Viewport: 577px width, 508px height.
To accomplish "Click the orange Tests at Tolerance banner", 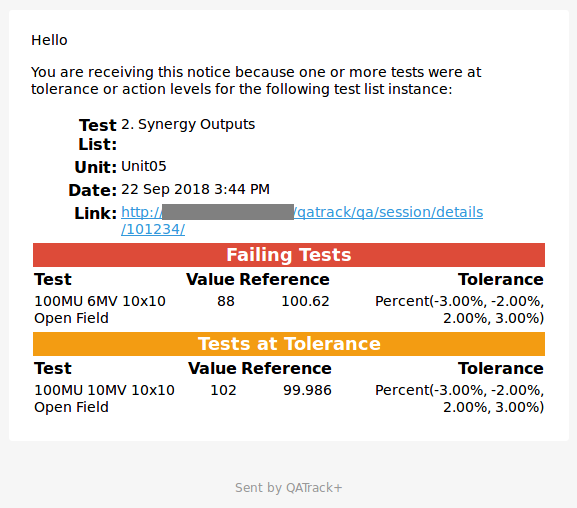I will [289, 344].
